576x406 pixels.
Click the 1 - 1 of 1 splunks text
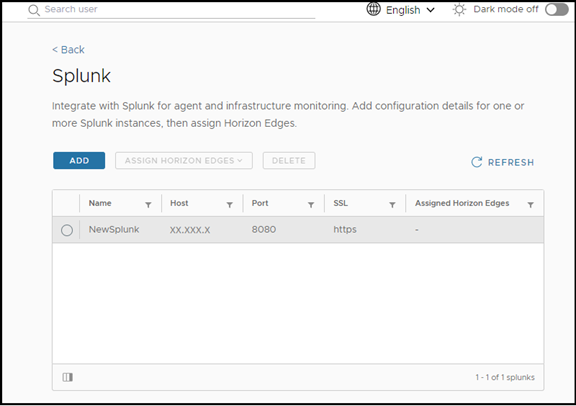(505, 377)
